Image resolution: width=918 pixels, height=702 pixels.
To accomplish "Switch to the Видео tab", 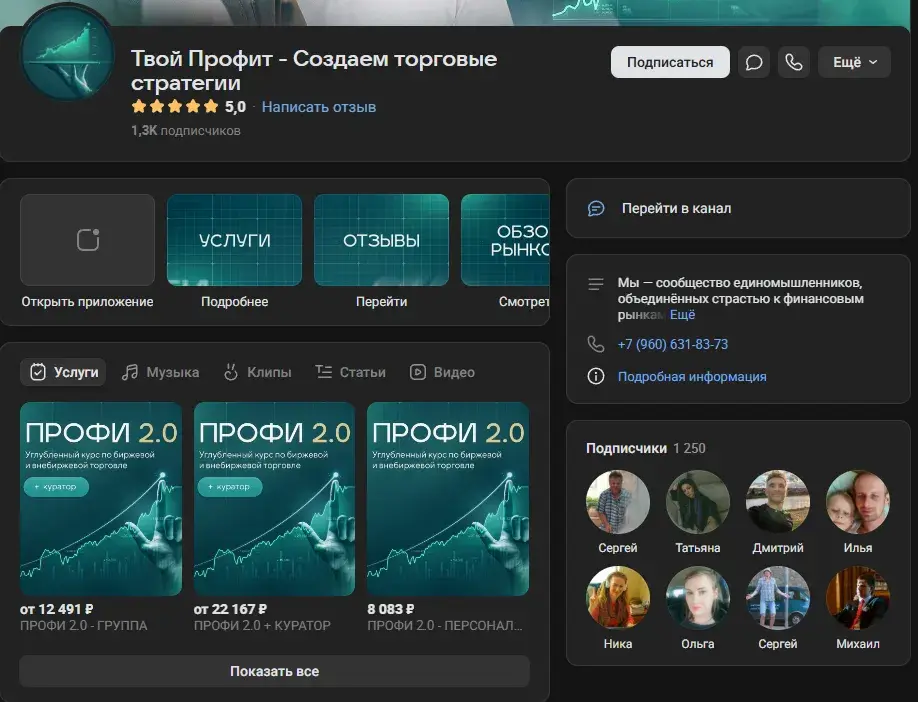I will pyautogui.click(x=442, y=372).
